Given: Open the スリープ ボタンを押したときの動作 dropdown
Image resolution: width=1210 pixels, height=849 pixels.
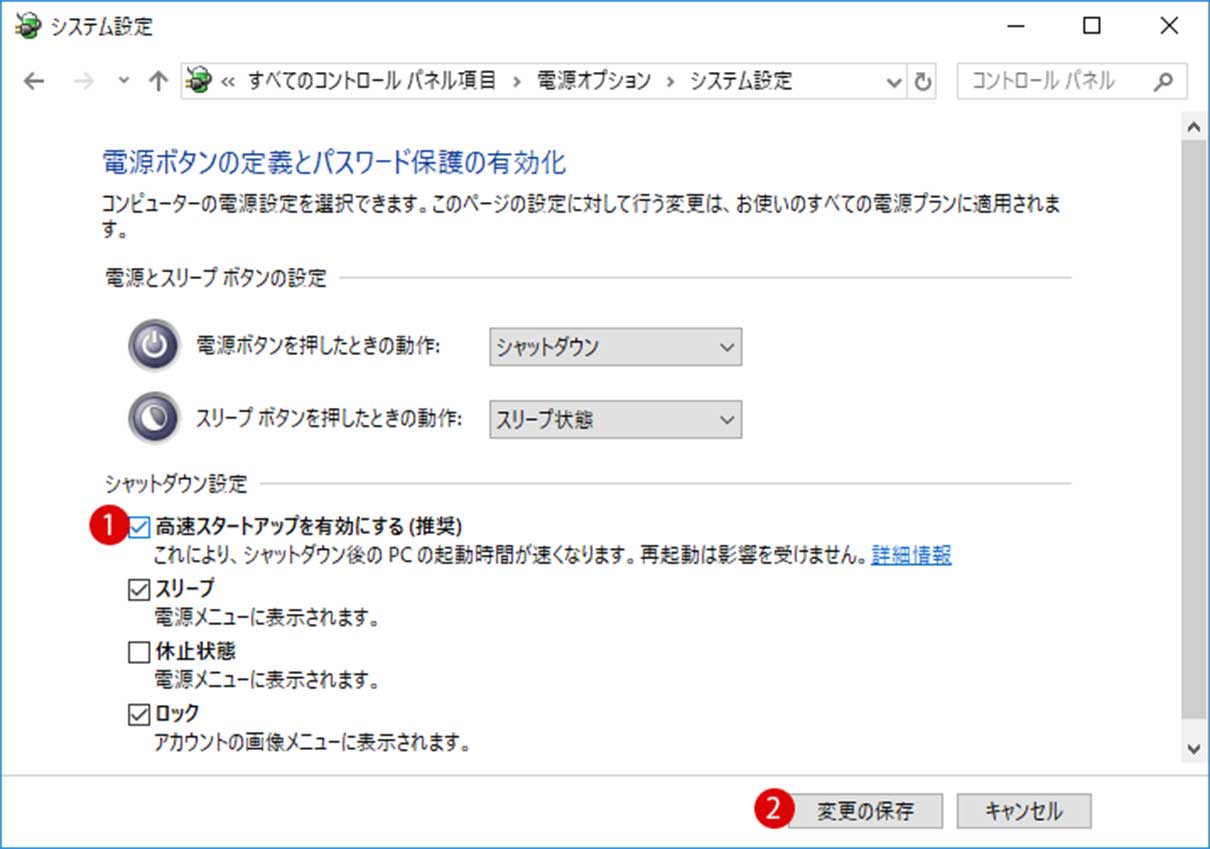Looking at the screenshot, I should [615, 420].
